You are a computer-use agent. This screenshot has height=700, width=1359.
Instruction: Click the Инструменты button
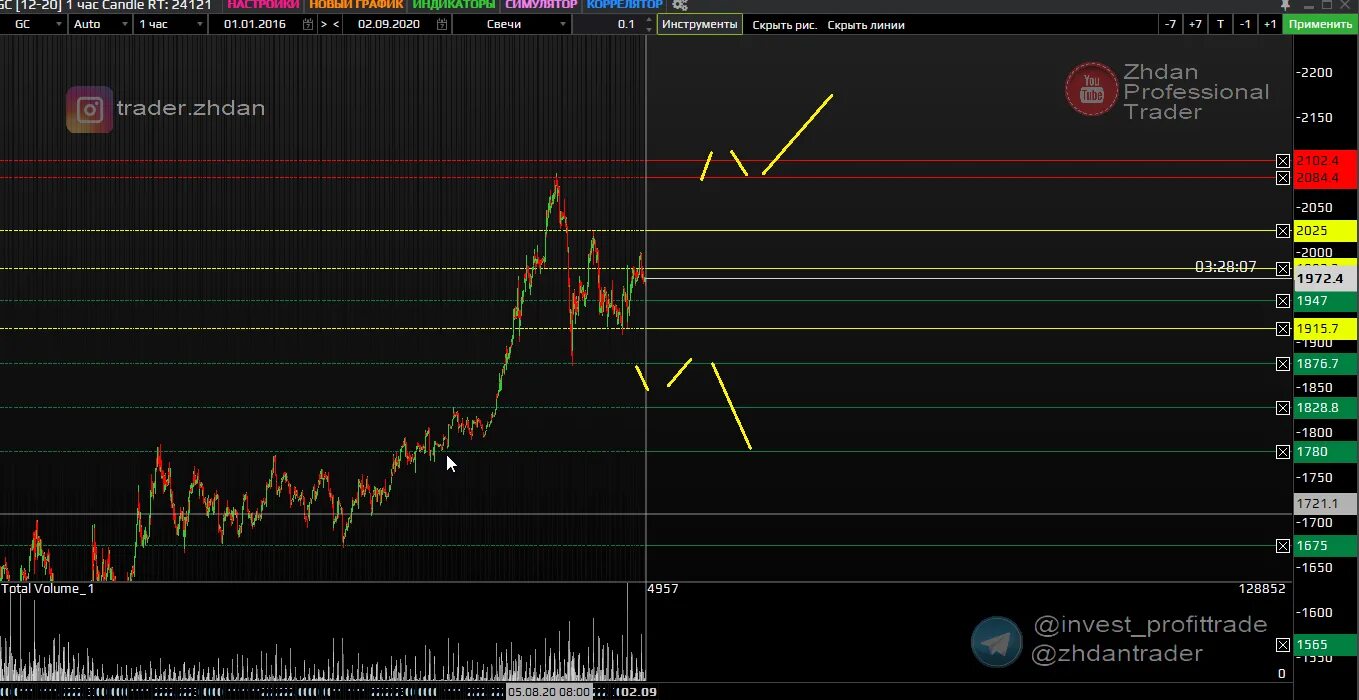pyautogui.click(x=700, y=24)
